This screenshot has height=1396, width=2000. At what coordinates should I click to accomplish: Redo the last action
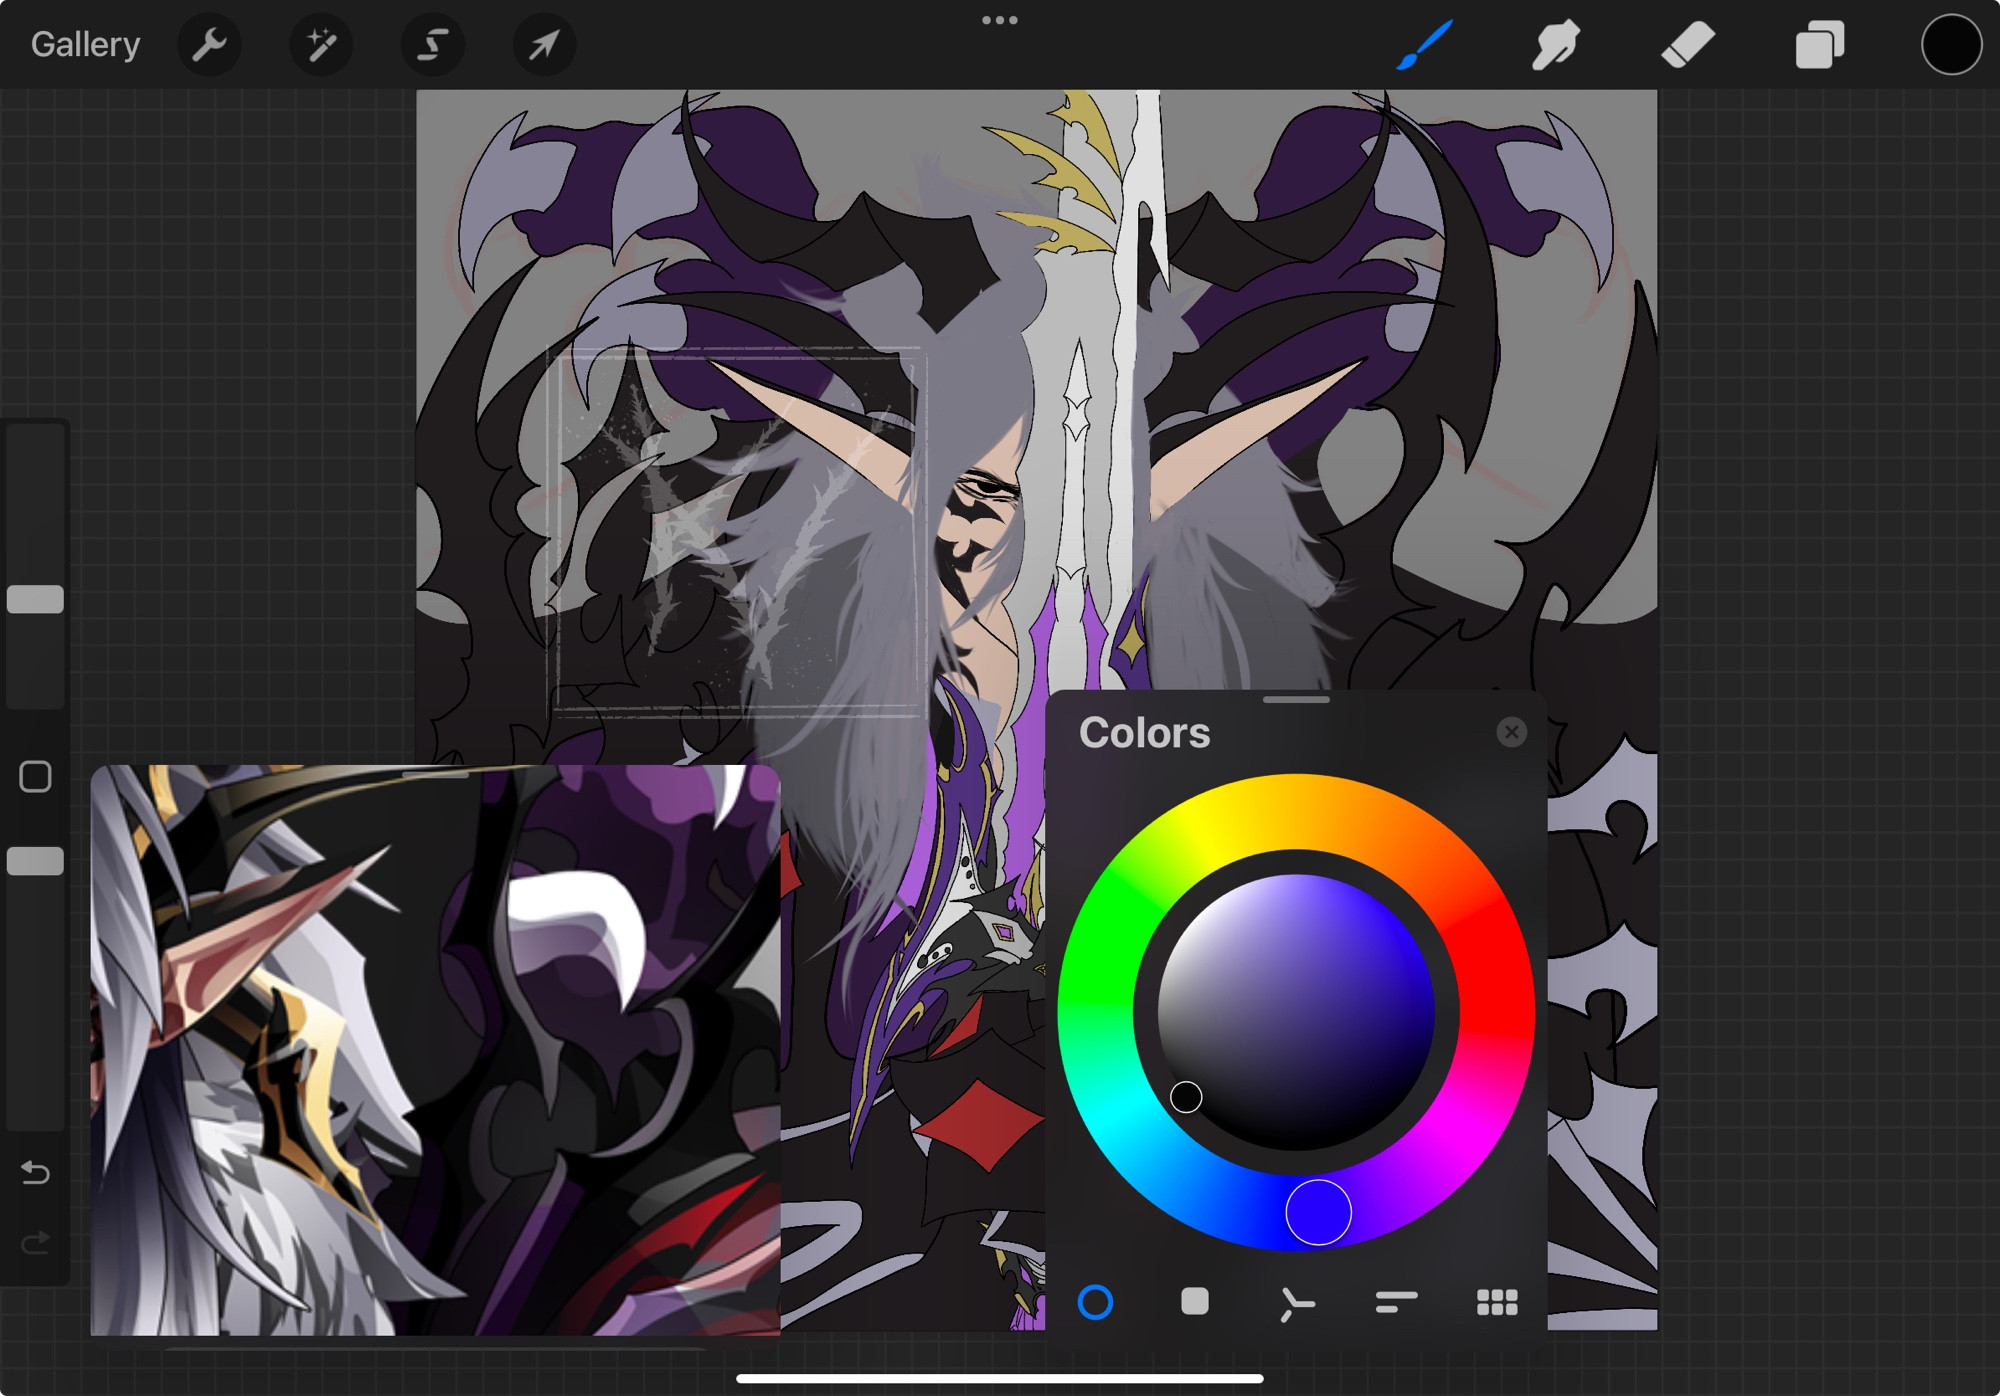tap(35, 1242)
